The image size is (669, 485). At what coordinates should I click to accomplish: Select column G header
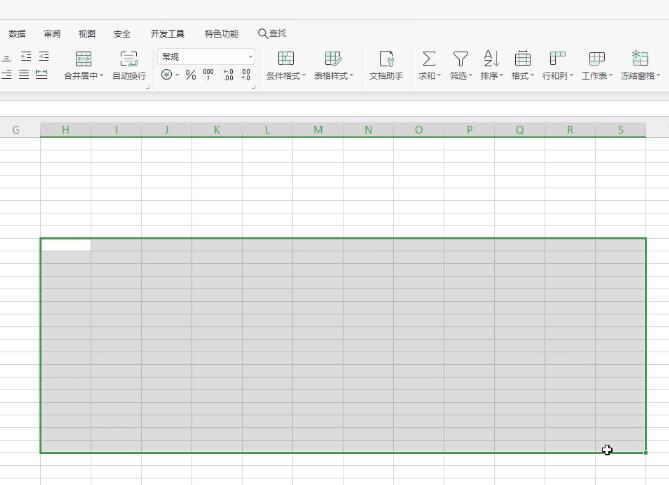pos(16,130)
